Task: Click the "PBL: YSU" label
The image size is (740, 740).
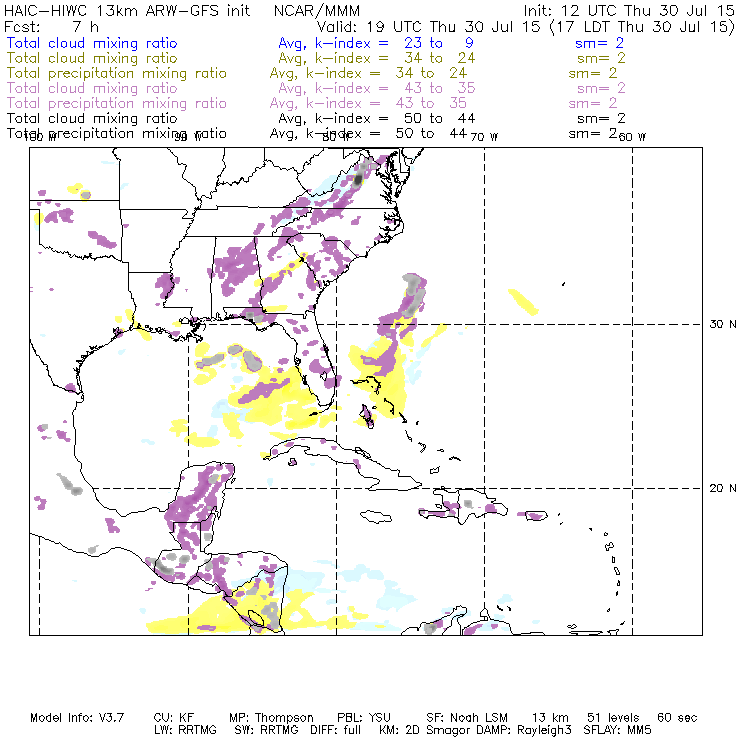Action: coord(364,718)
